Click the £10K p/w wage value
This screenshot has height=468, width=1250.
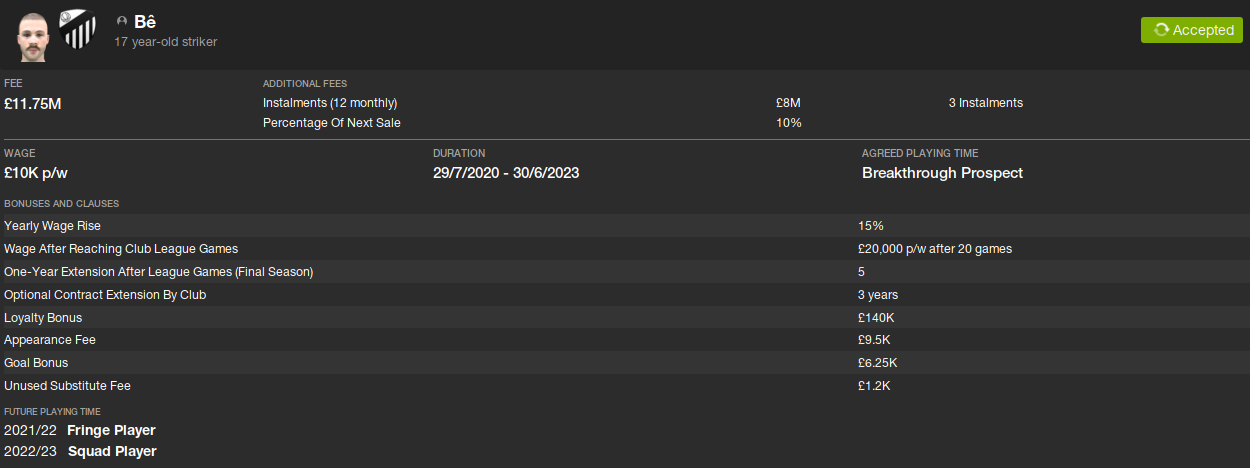click(x=36, y=173)
